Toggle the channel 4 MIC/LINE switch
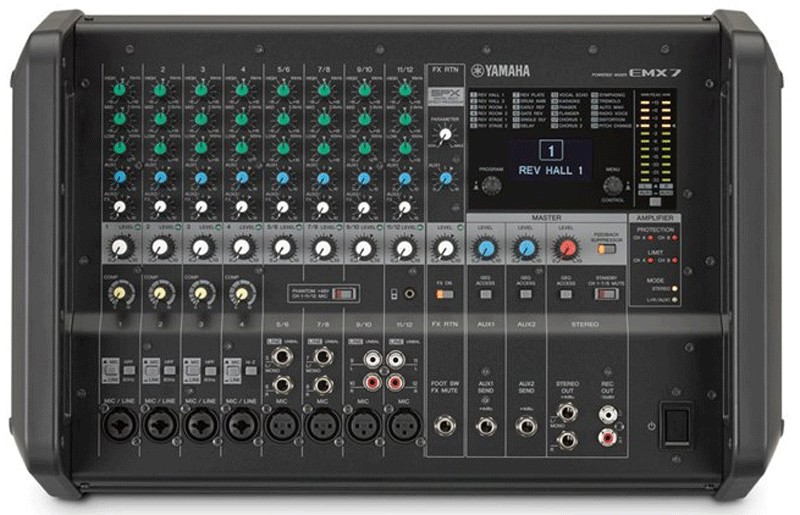The image size is (800, 515). 233,371
